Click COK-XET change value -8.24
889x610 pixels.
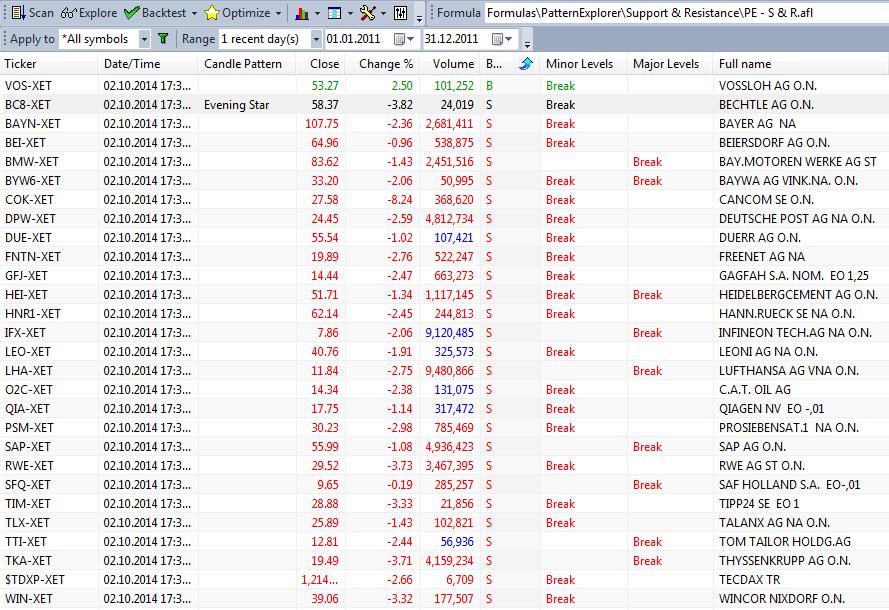(x=400, y=200)
